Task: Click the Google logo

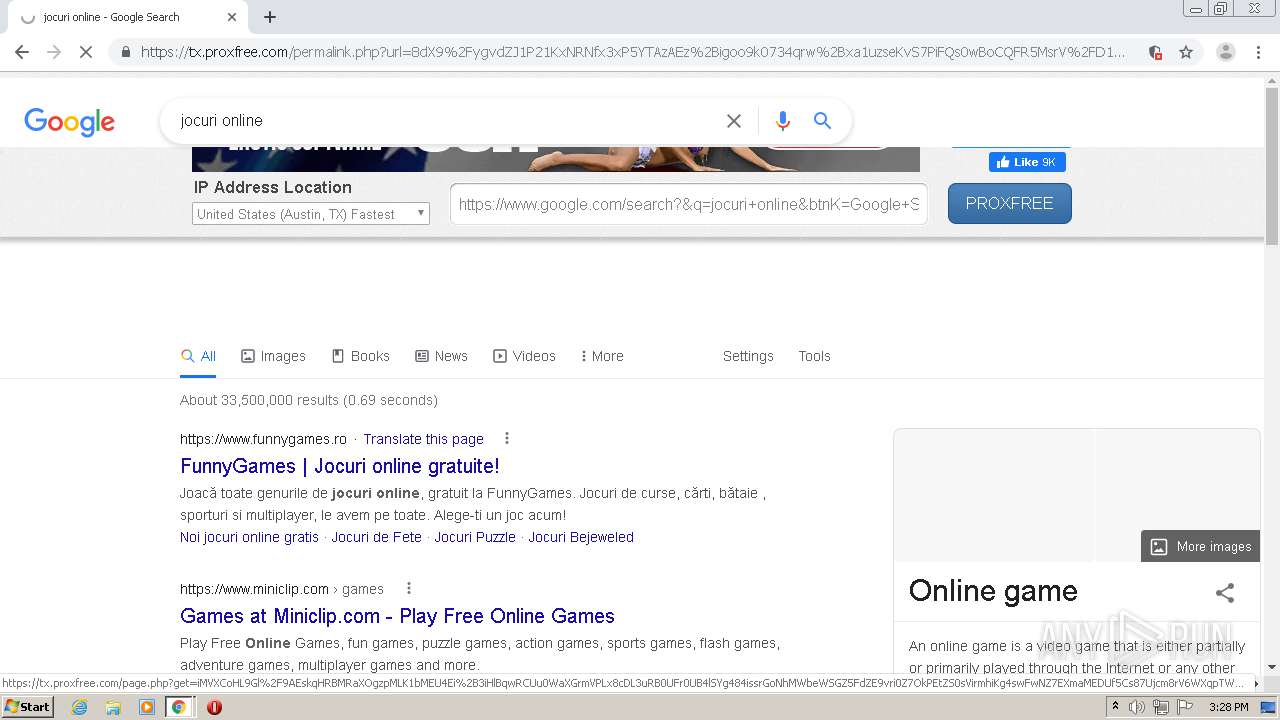Action: 69,122
